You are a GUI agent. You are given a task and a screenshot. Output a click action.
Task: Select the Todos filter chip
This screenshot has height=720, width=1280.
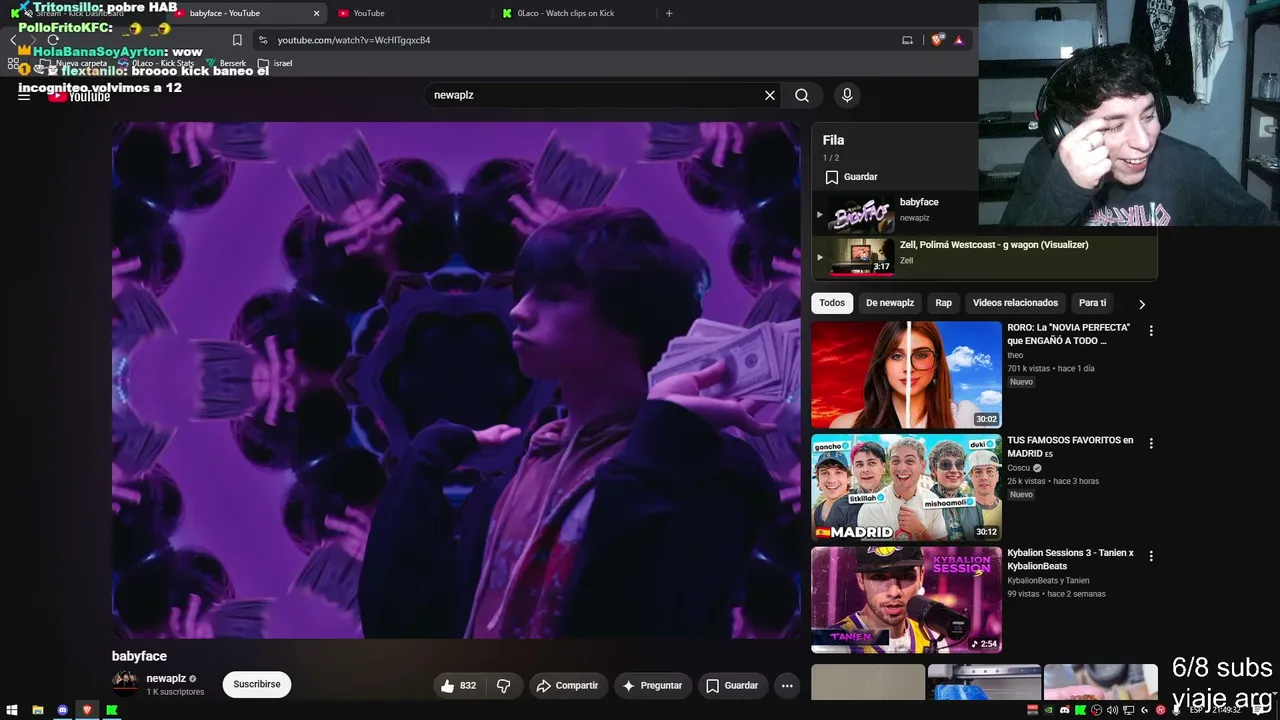click(x=832, y=303)
